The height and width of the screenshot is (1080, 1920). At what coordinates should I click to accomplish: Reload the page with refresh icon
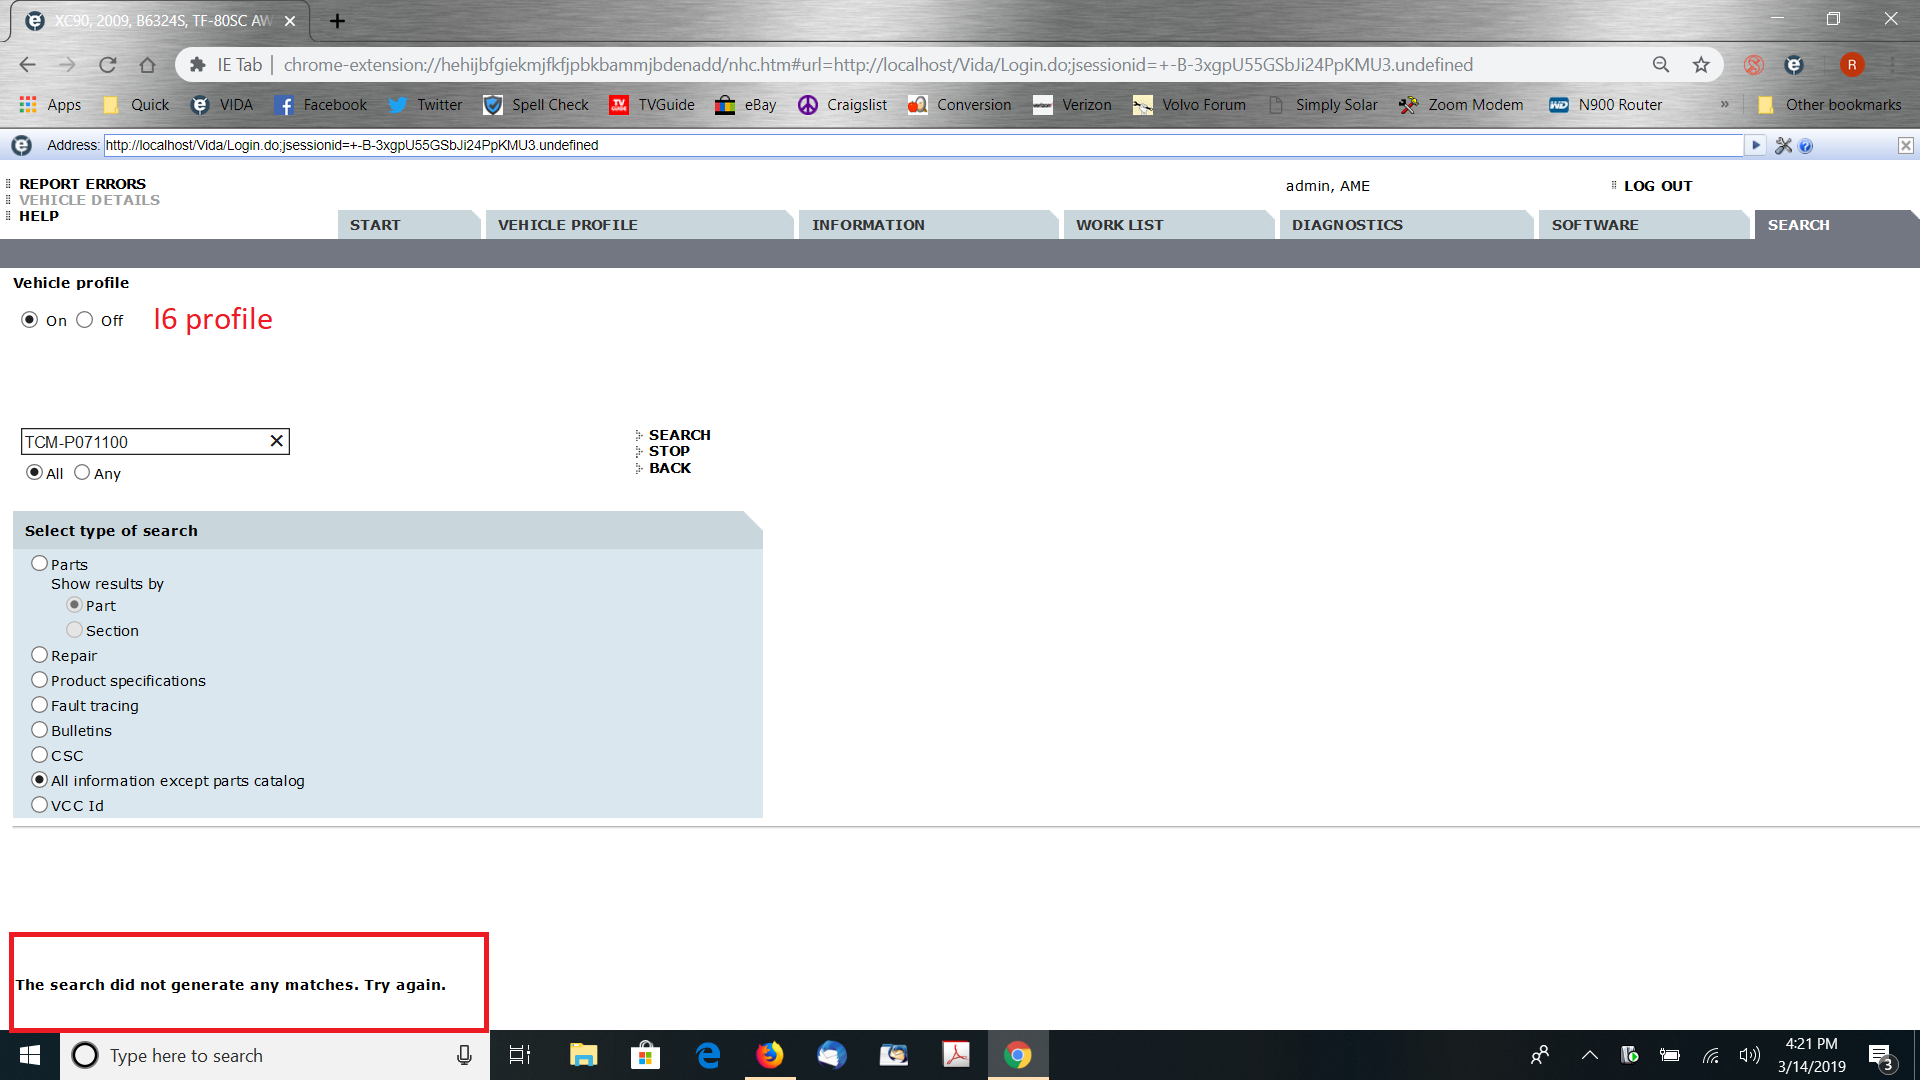(x=107, y=65)
